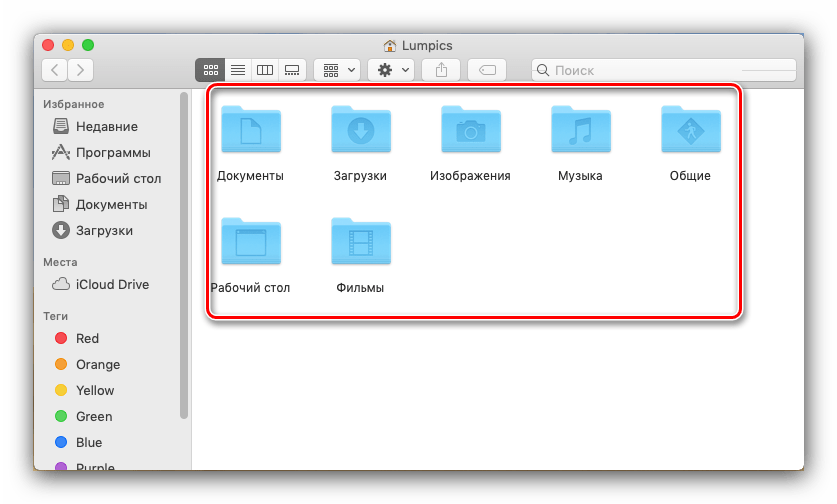Click the Share toolbar button

(x=440, y=70)
